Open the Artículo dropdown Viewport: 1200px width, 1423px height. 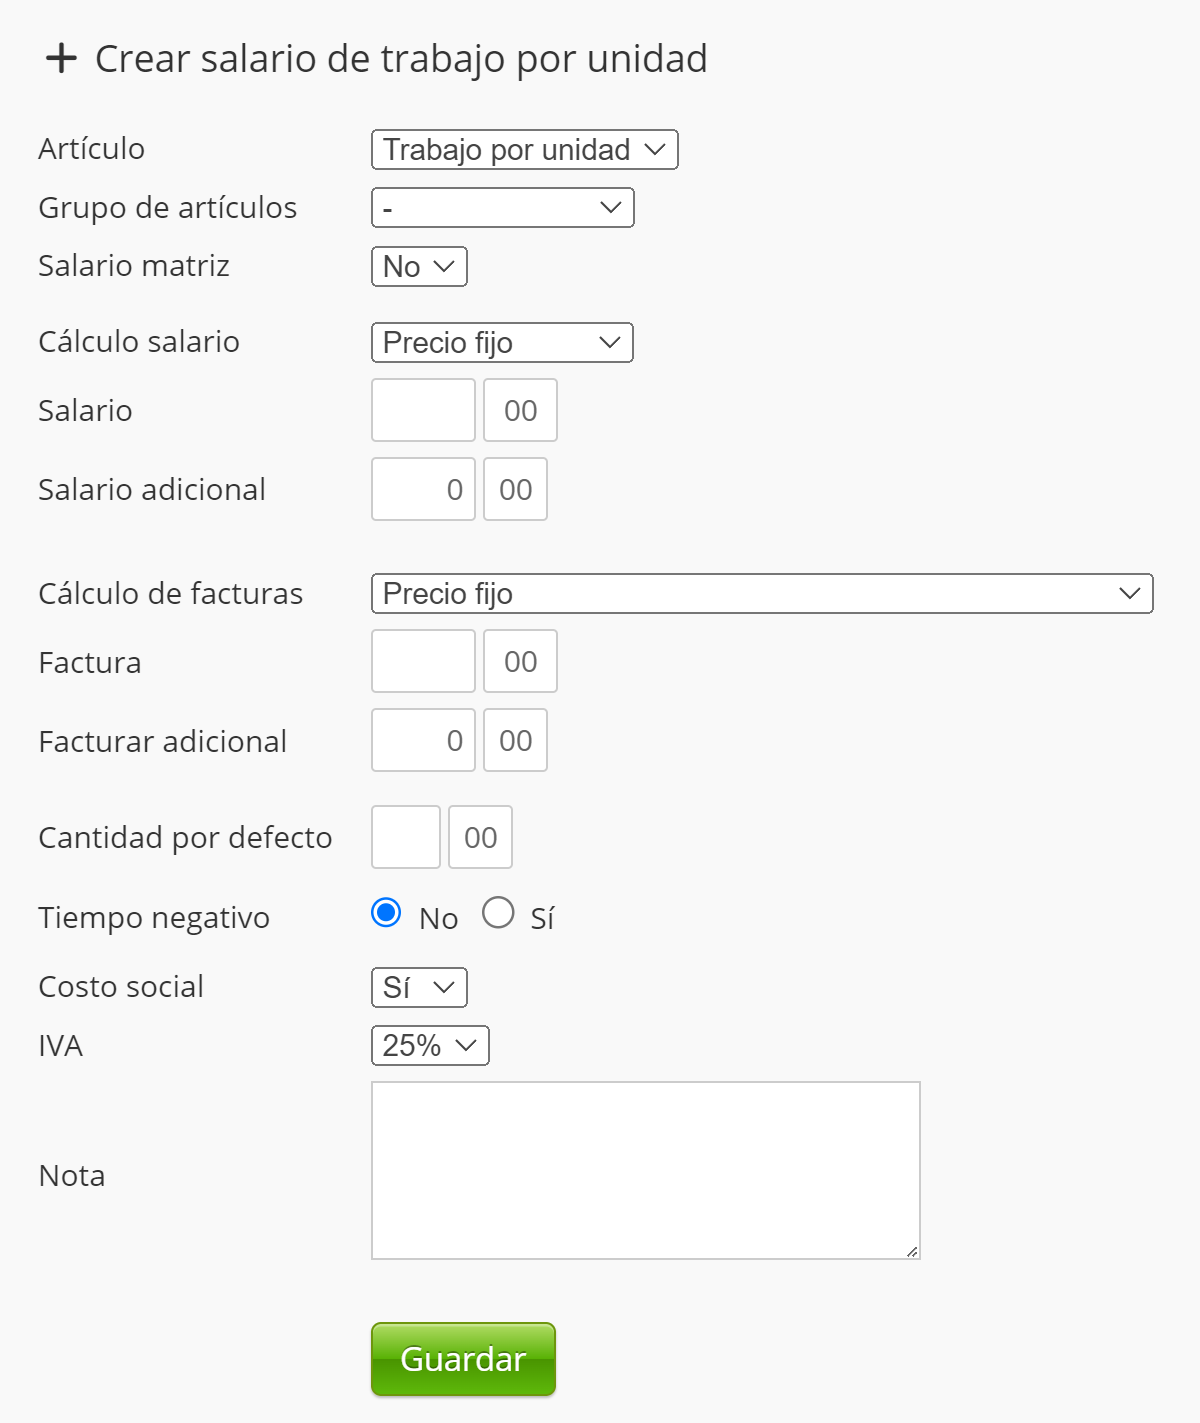[524, 150]
